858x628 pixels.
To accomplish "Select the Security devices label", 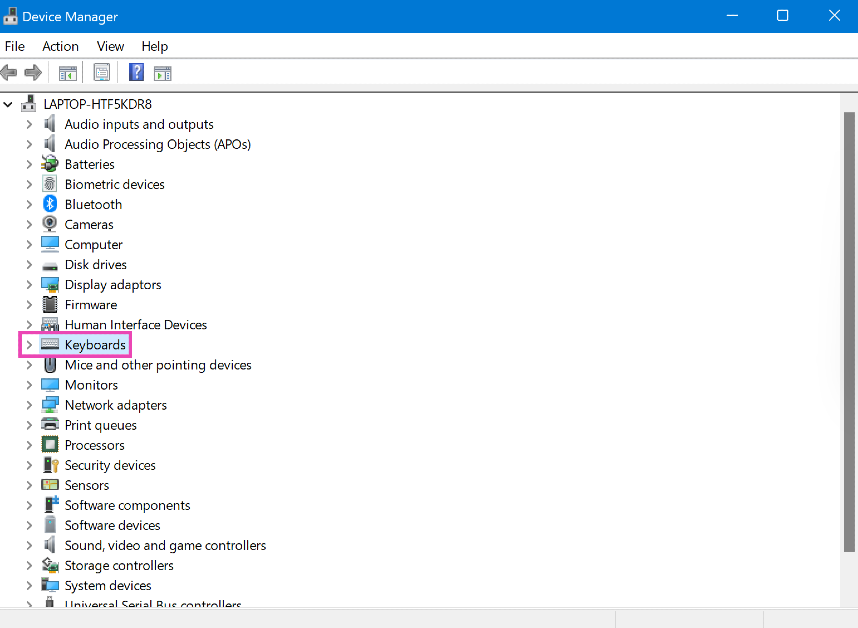I will pyautogui.click(x=110, y=465).
